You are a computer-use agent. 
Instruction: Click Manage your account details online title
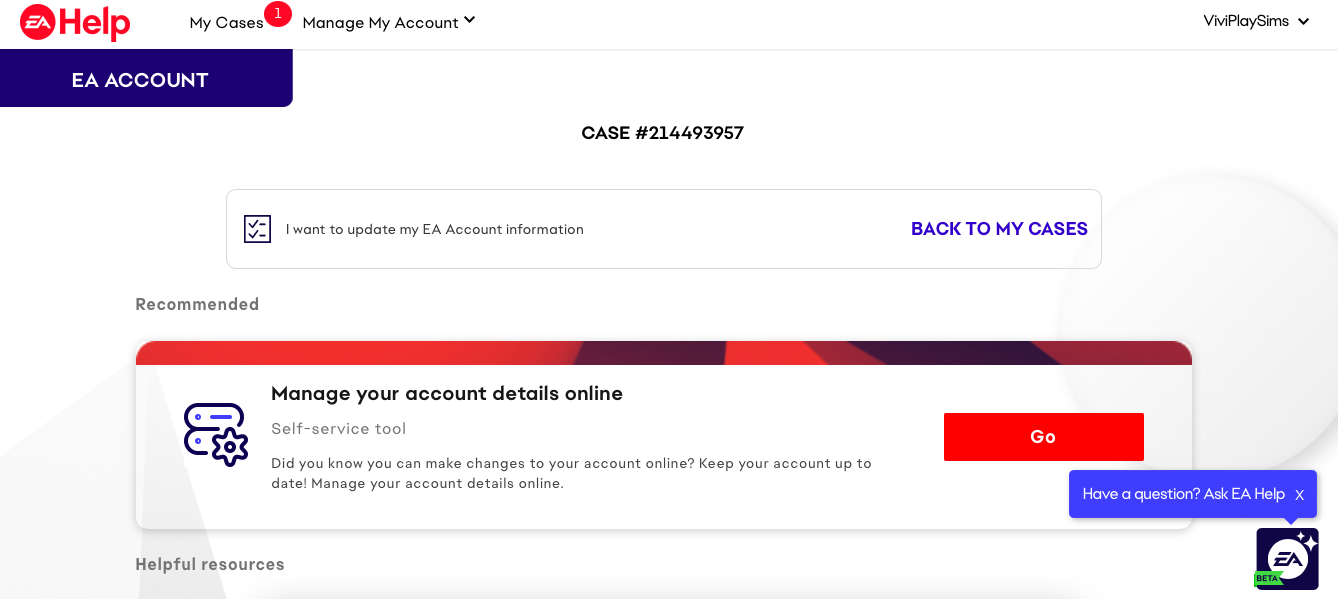pyautogui.click(x=446, y=394)
